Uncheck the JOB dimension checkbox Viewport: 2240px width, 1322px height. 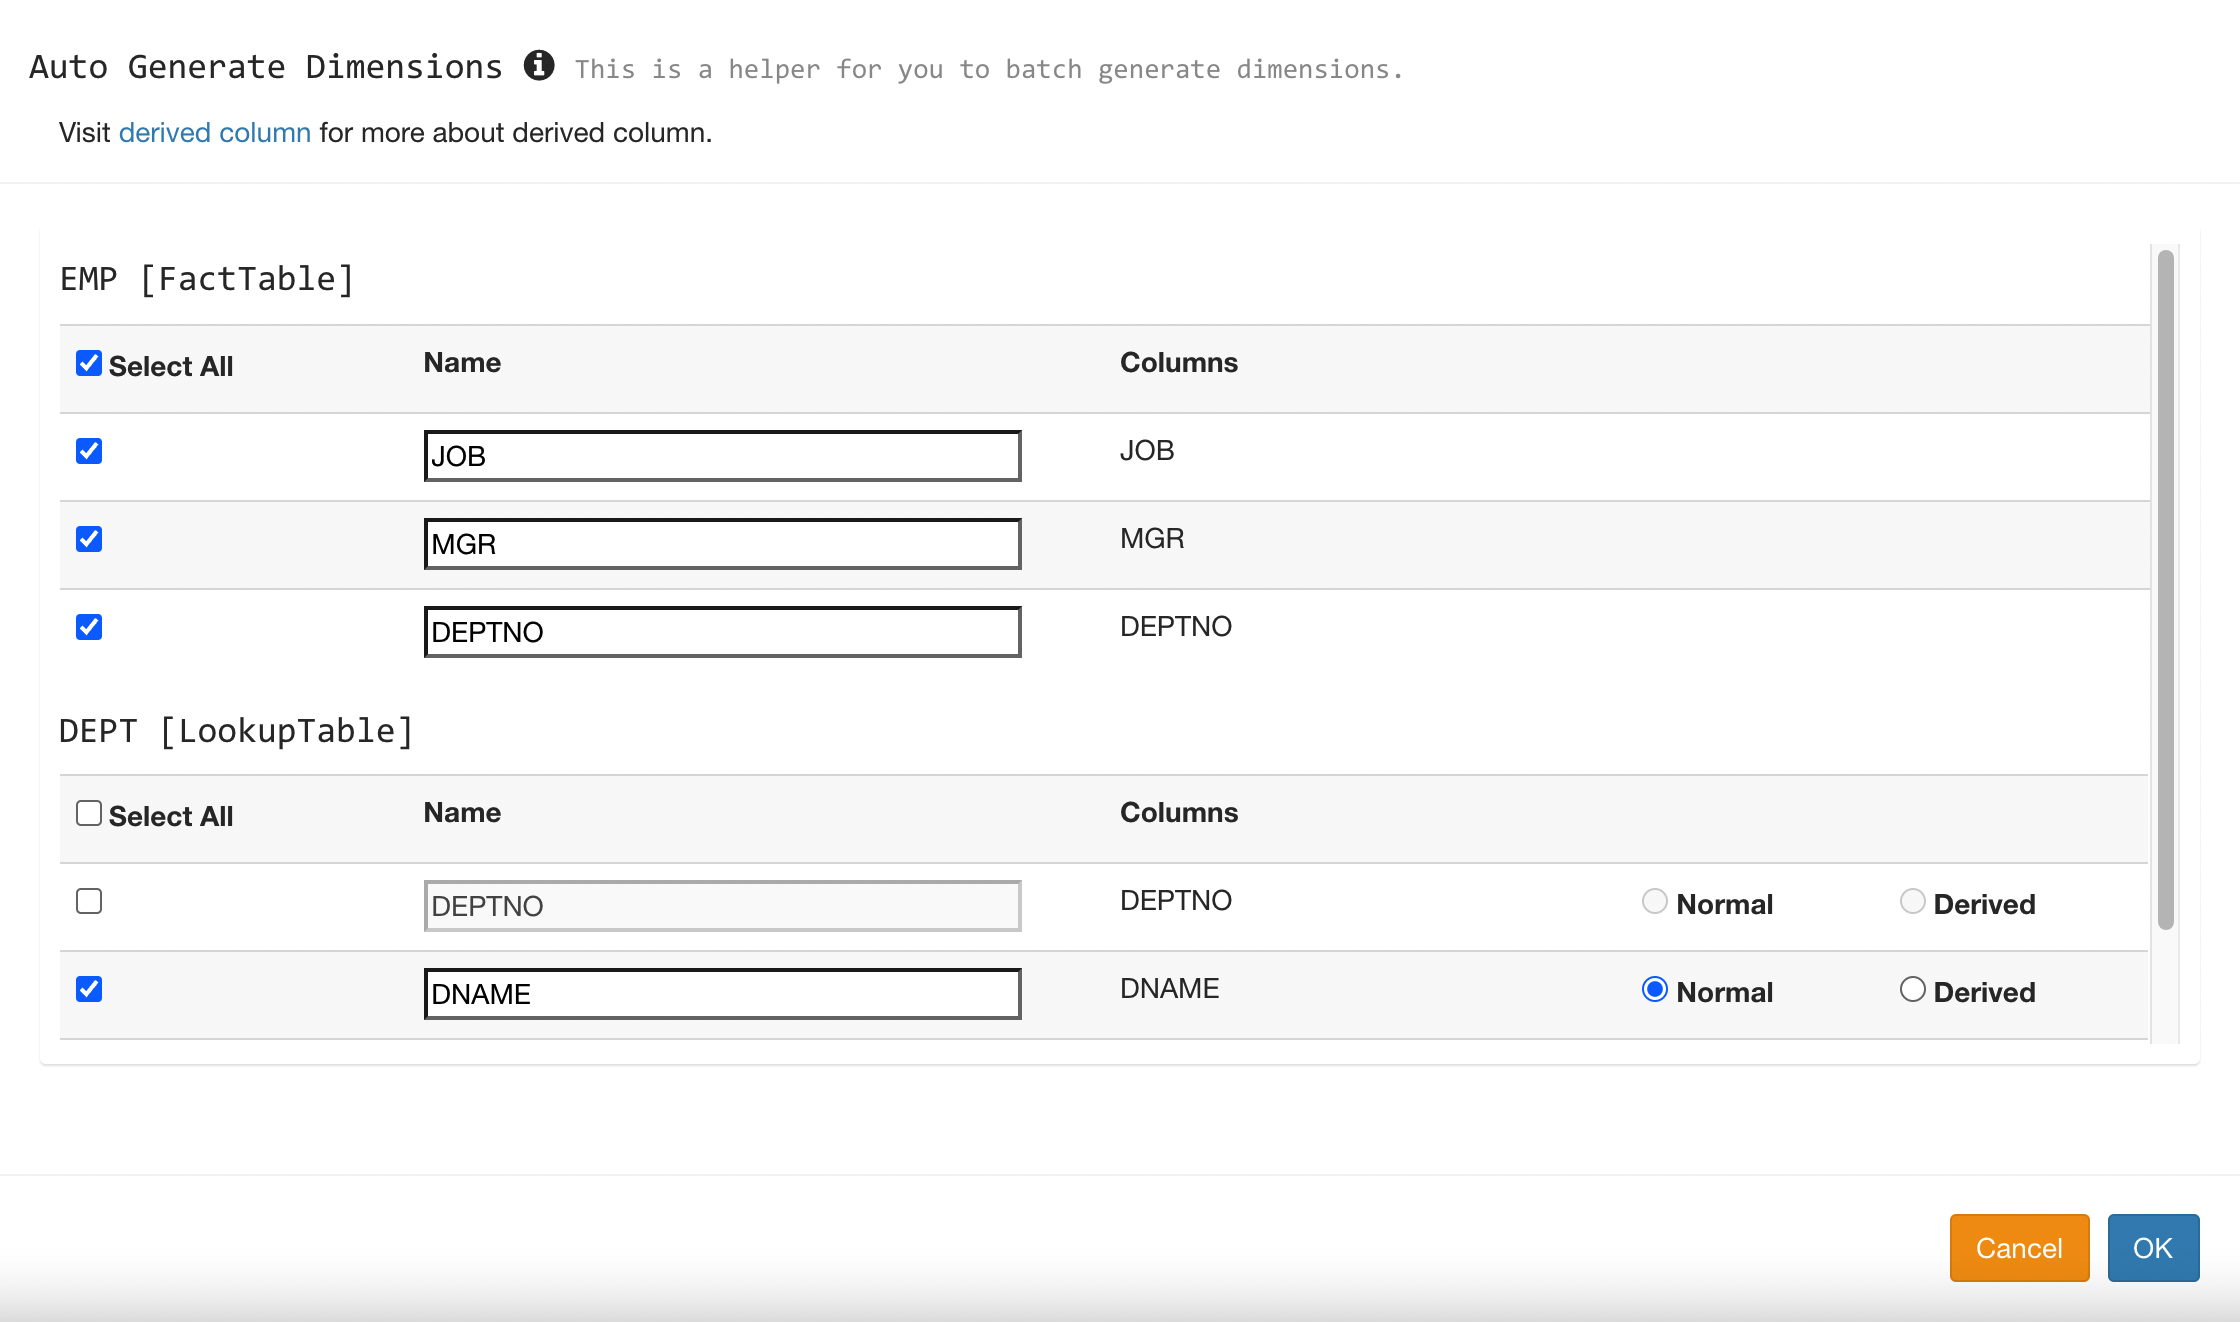[90, 452]
